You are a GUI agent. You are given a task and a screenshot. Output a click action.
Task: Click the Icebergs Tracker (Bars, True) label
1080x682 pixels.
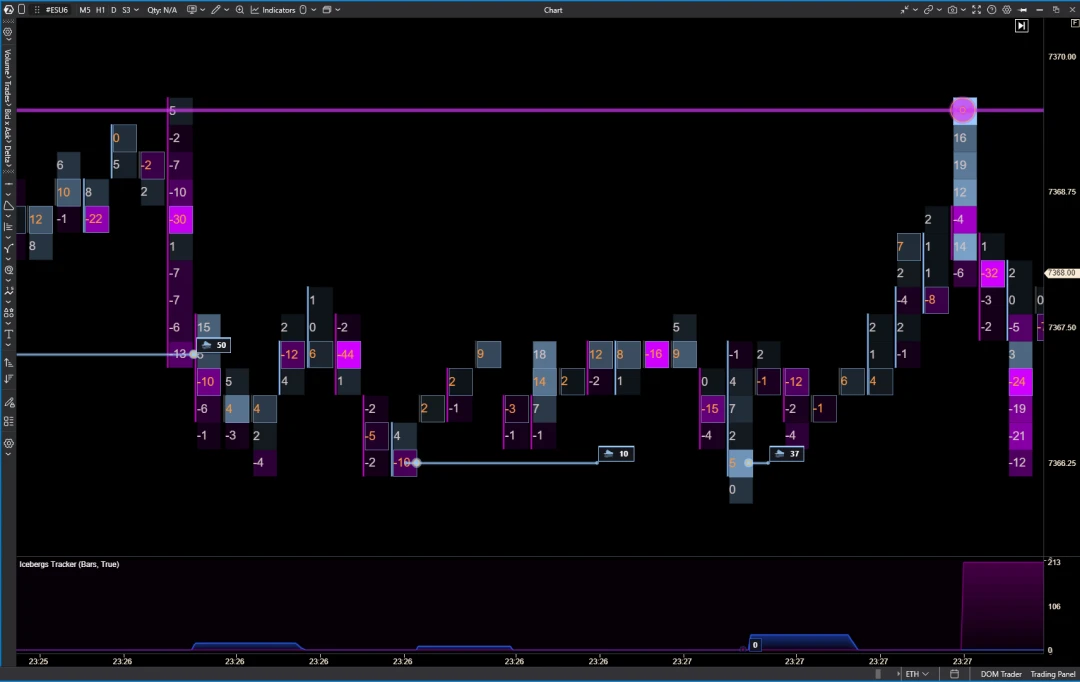point(69,564)
